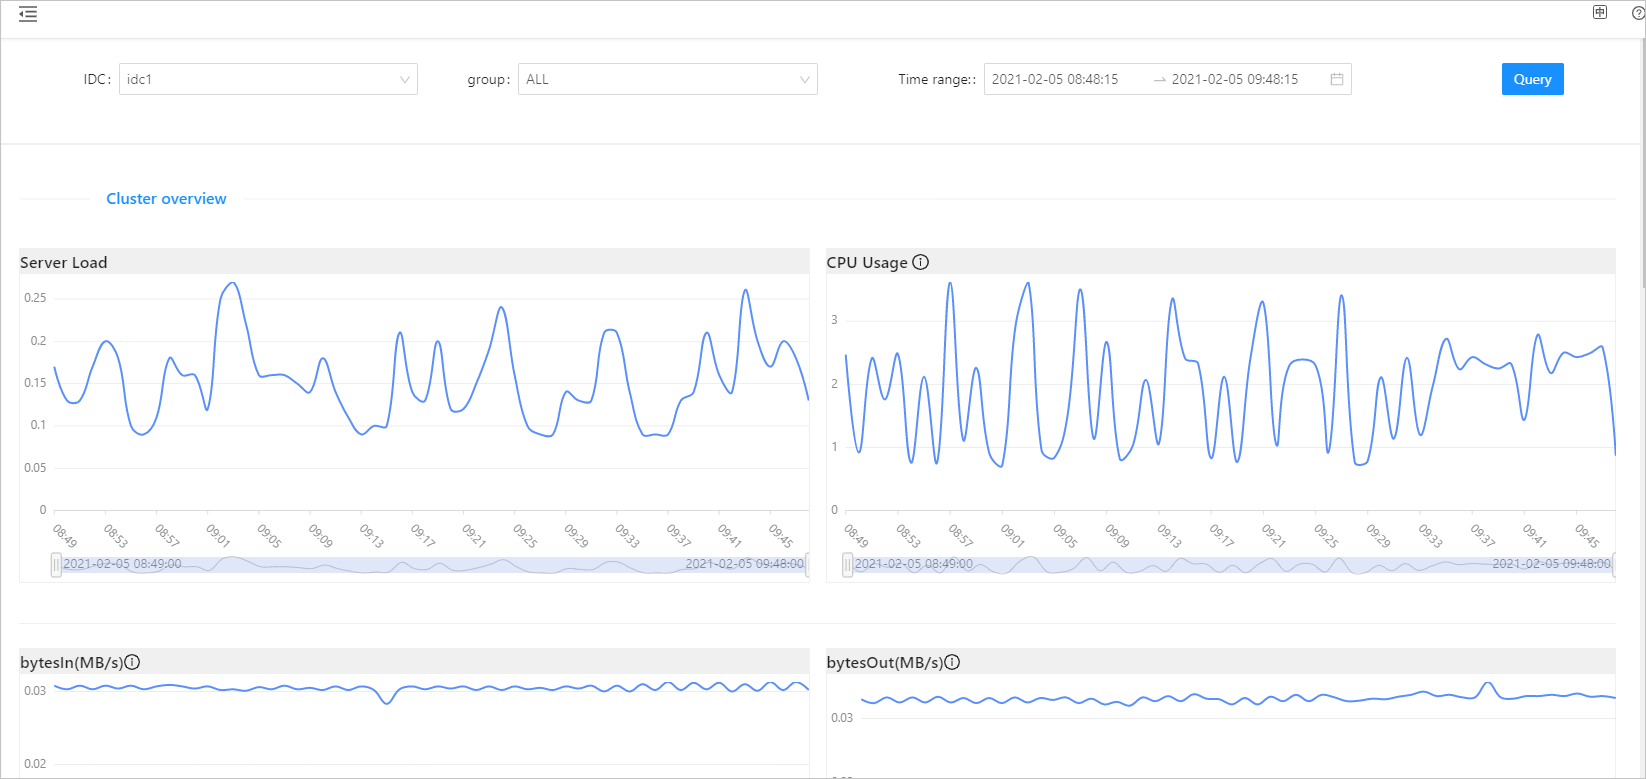Show CPU Usage info tooltip icon
Screen dimensions: 1646x779
921,262
